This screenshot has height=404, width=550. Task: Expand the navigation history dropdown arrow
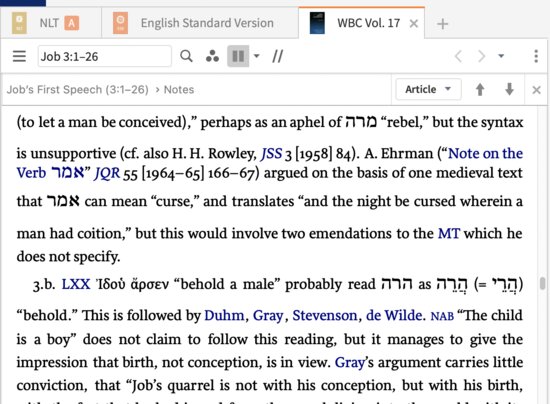pyautogui.click(x=501, y=56)
